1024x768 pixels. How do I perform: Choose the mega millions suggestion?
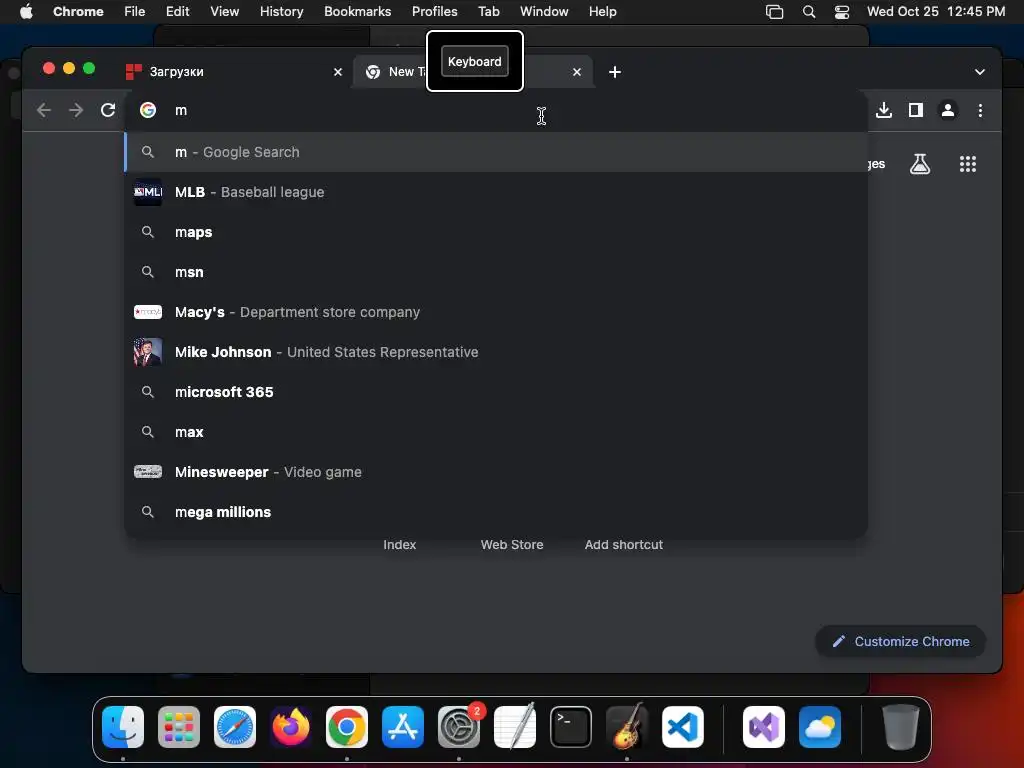(x=496, y=512)
